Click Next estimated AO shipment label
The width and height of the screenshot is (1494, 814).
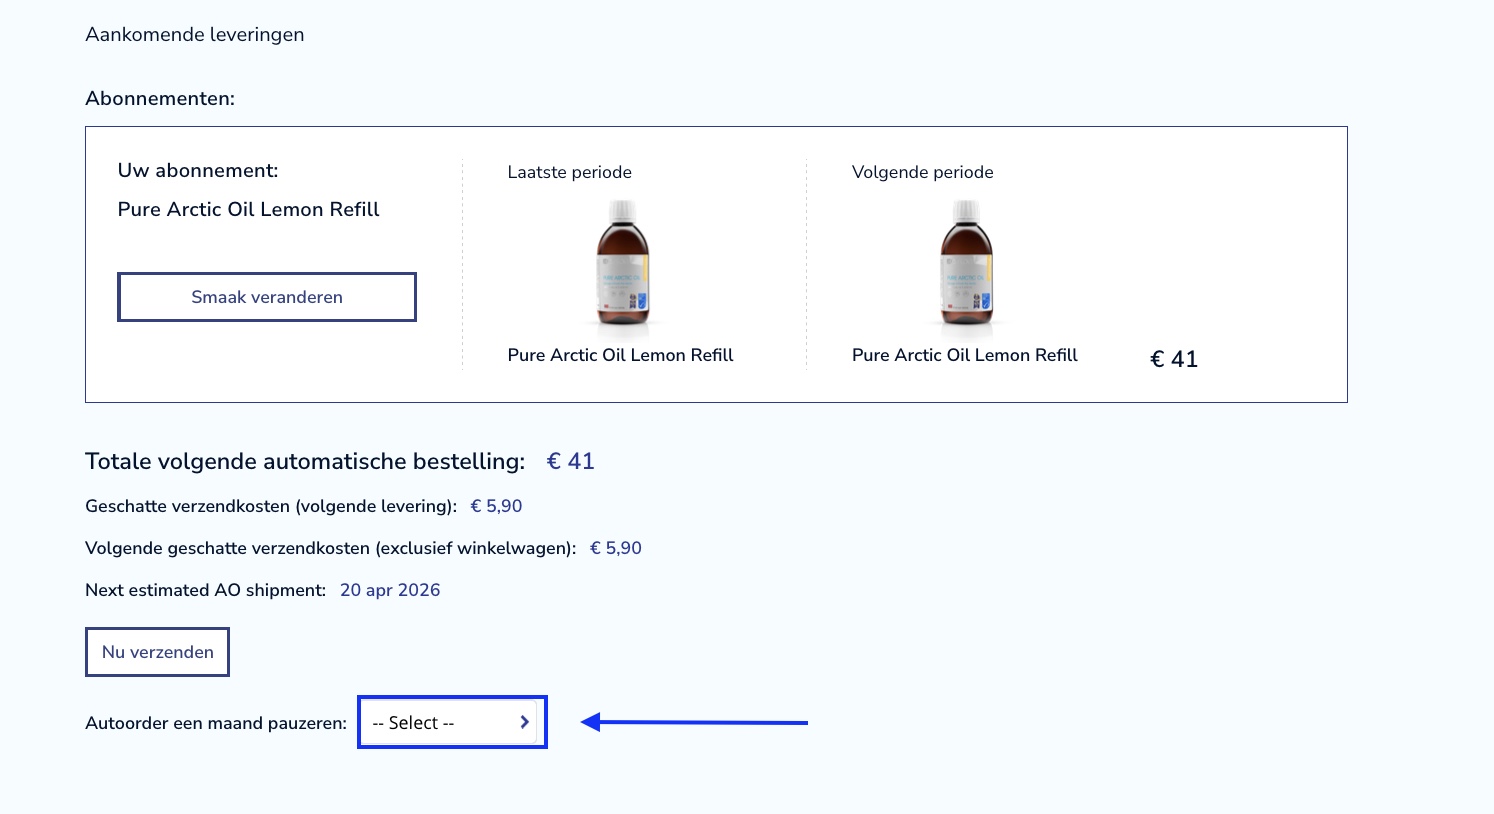(x=206, y=590)
